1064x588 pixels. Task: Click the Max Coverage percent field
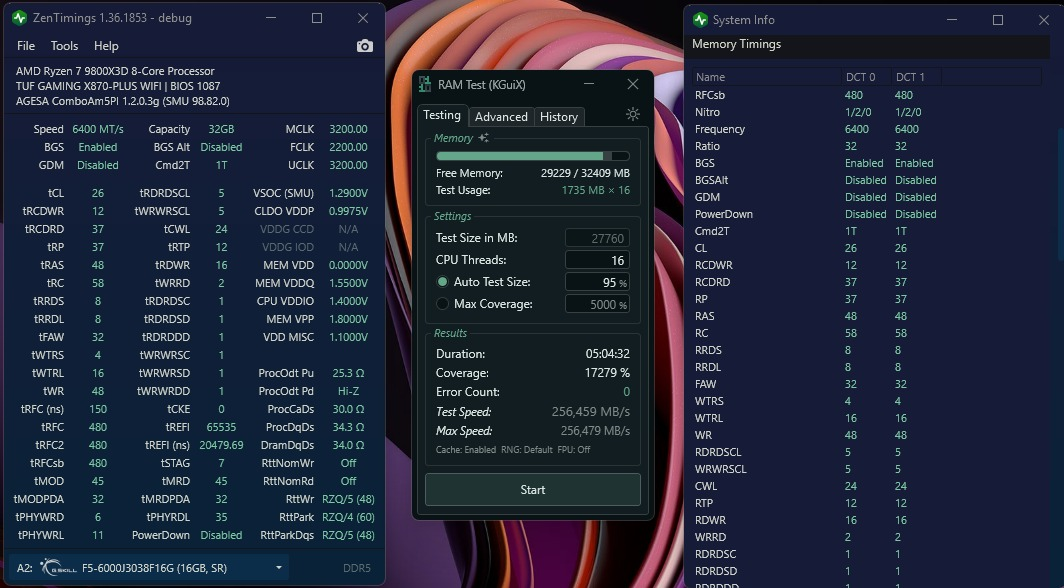click(x=597, y=305)
